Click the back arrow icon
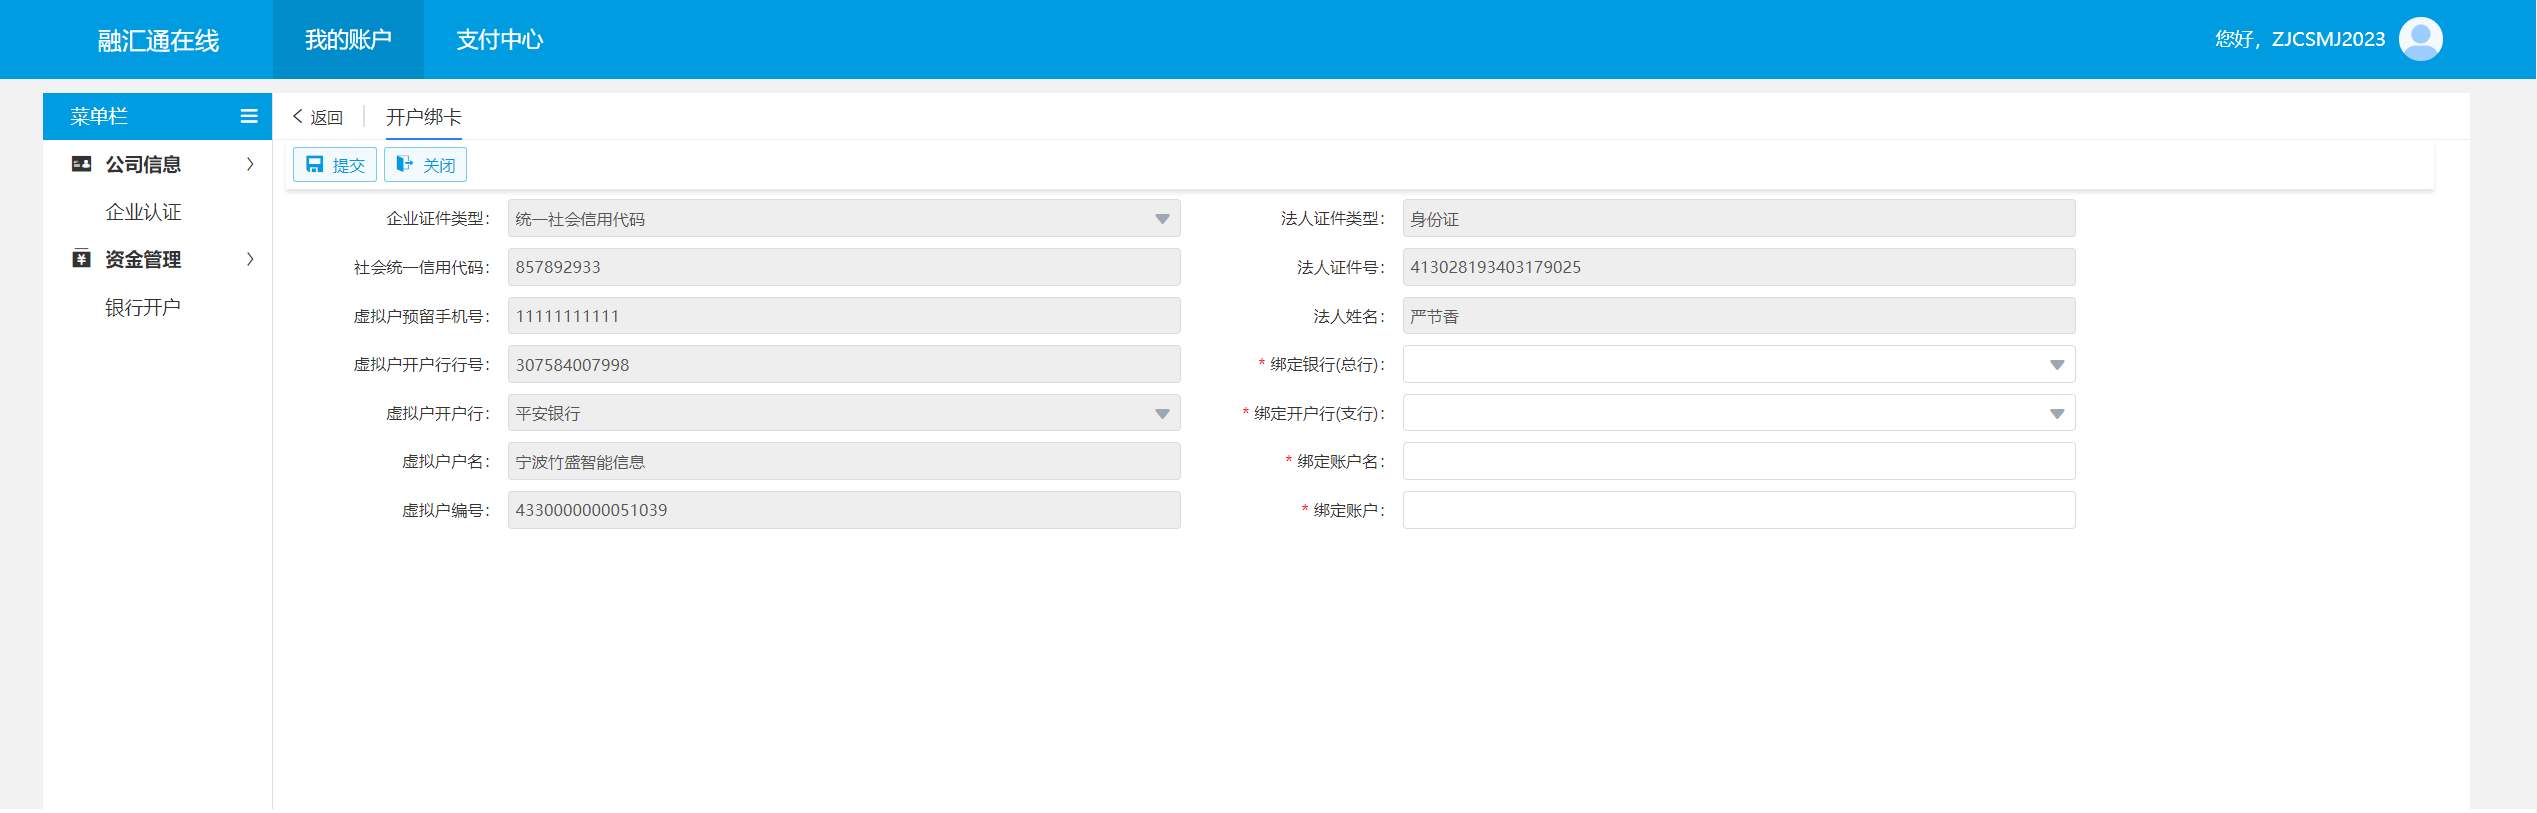Viewport: 2537px width, 813px height. [297, 117]
